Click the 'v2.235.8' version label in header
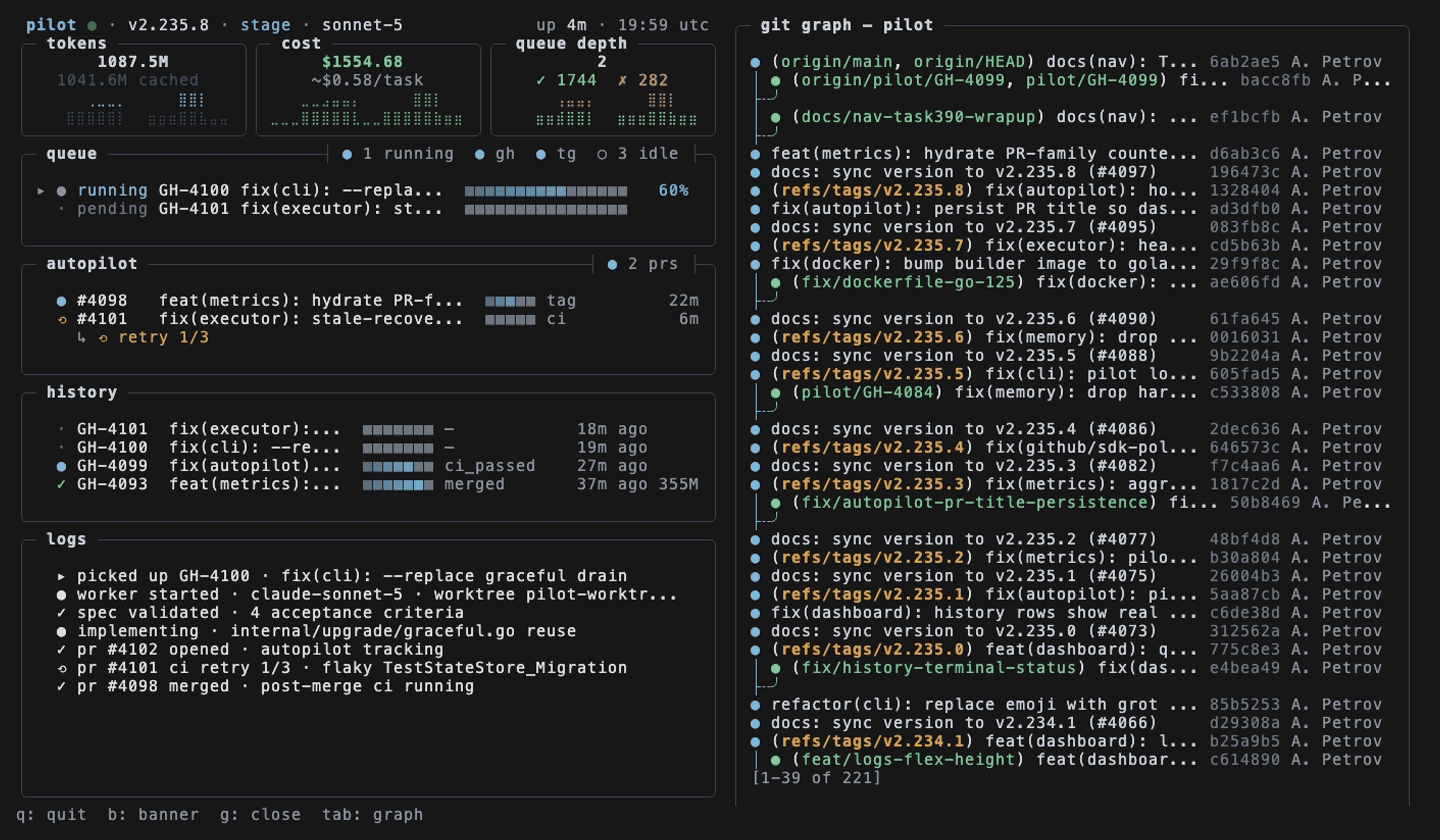 (168, 25)
